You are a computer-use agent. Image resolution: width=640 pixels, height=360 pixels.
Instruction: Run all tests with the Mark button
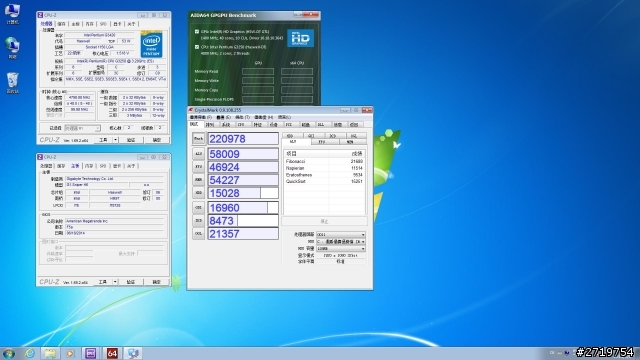(198, 139)
